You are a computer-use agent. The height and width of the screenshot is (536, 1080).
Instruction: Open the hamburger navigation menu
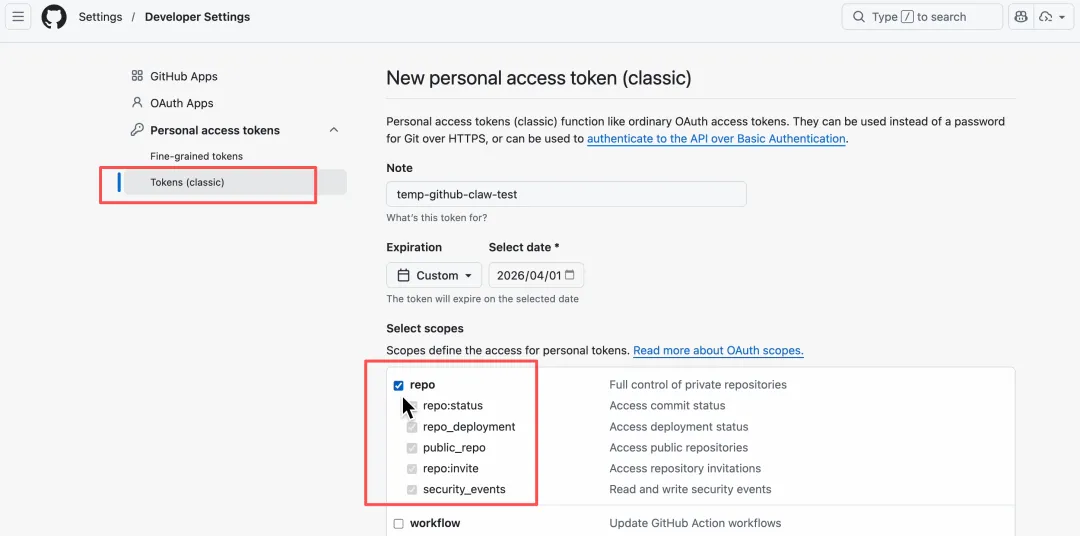click(x=18, y=17)
